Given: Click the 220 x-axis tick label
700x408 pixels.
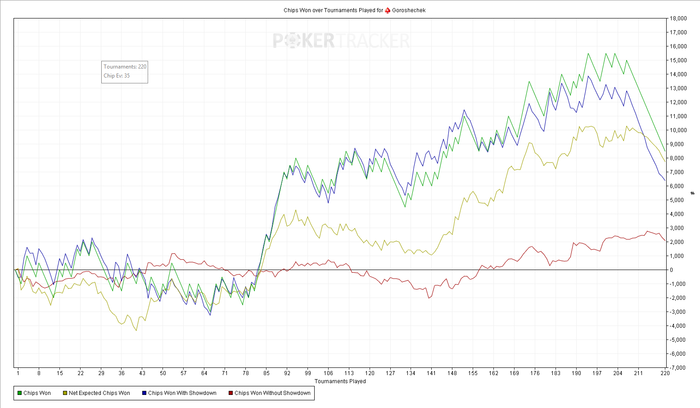Looking at the screenshot, I should [x=665, y=373].
